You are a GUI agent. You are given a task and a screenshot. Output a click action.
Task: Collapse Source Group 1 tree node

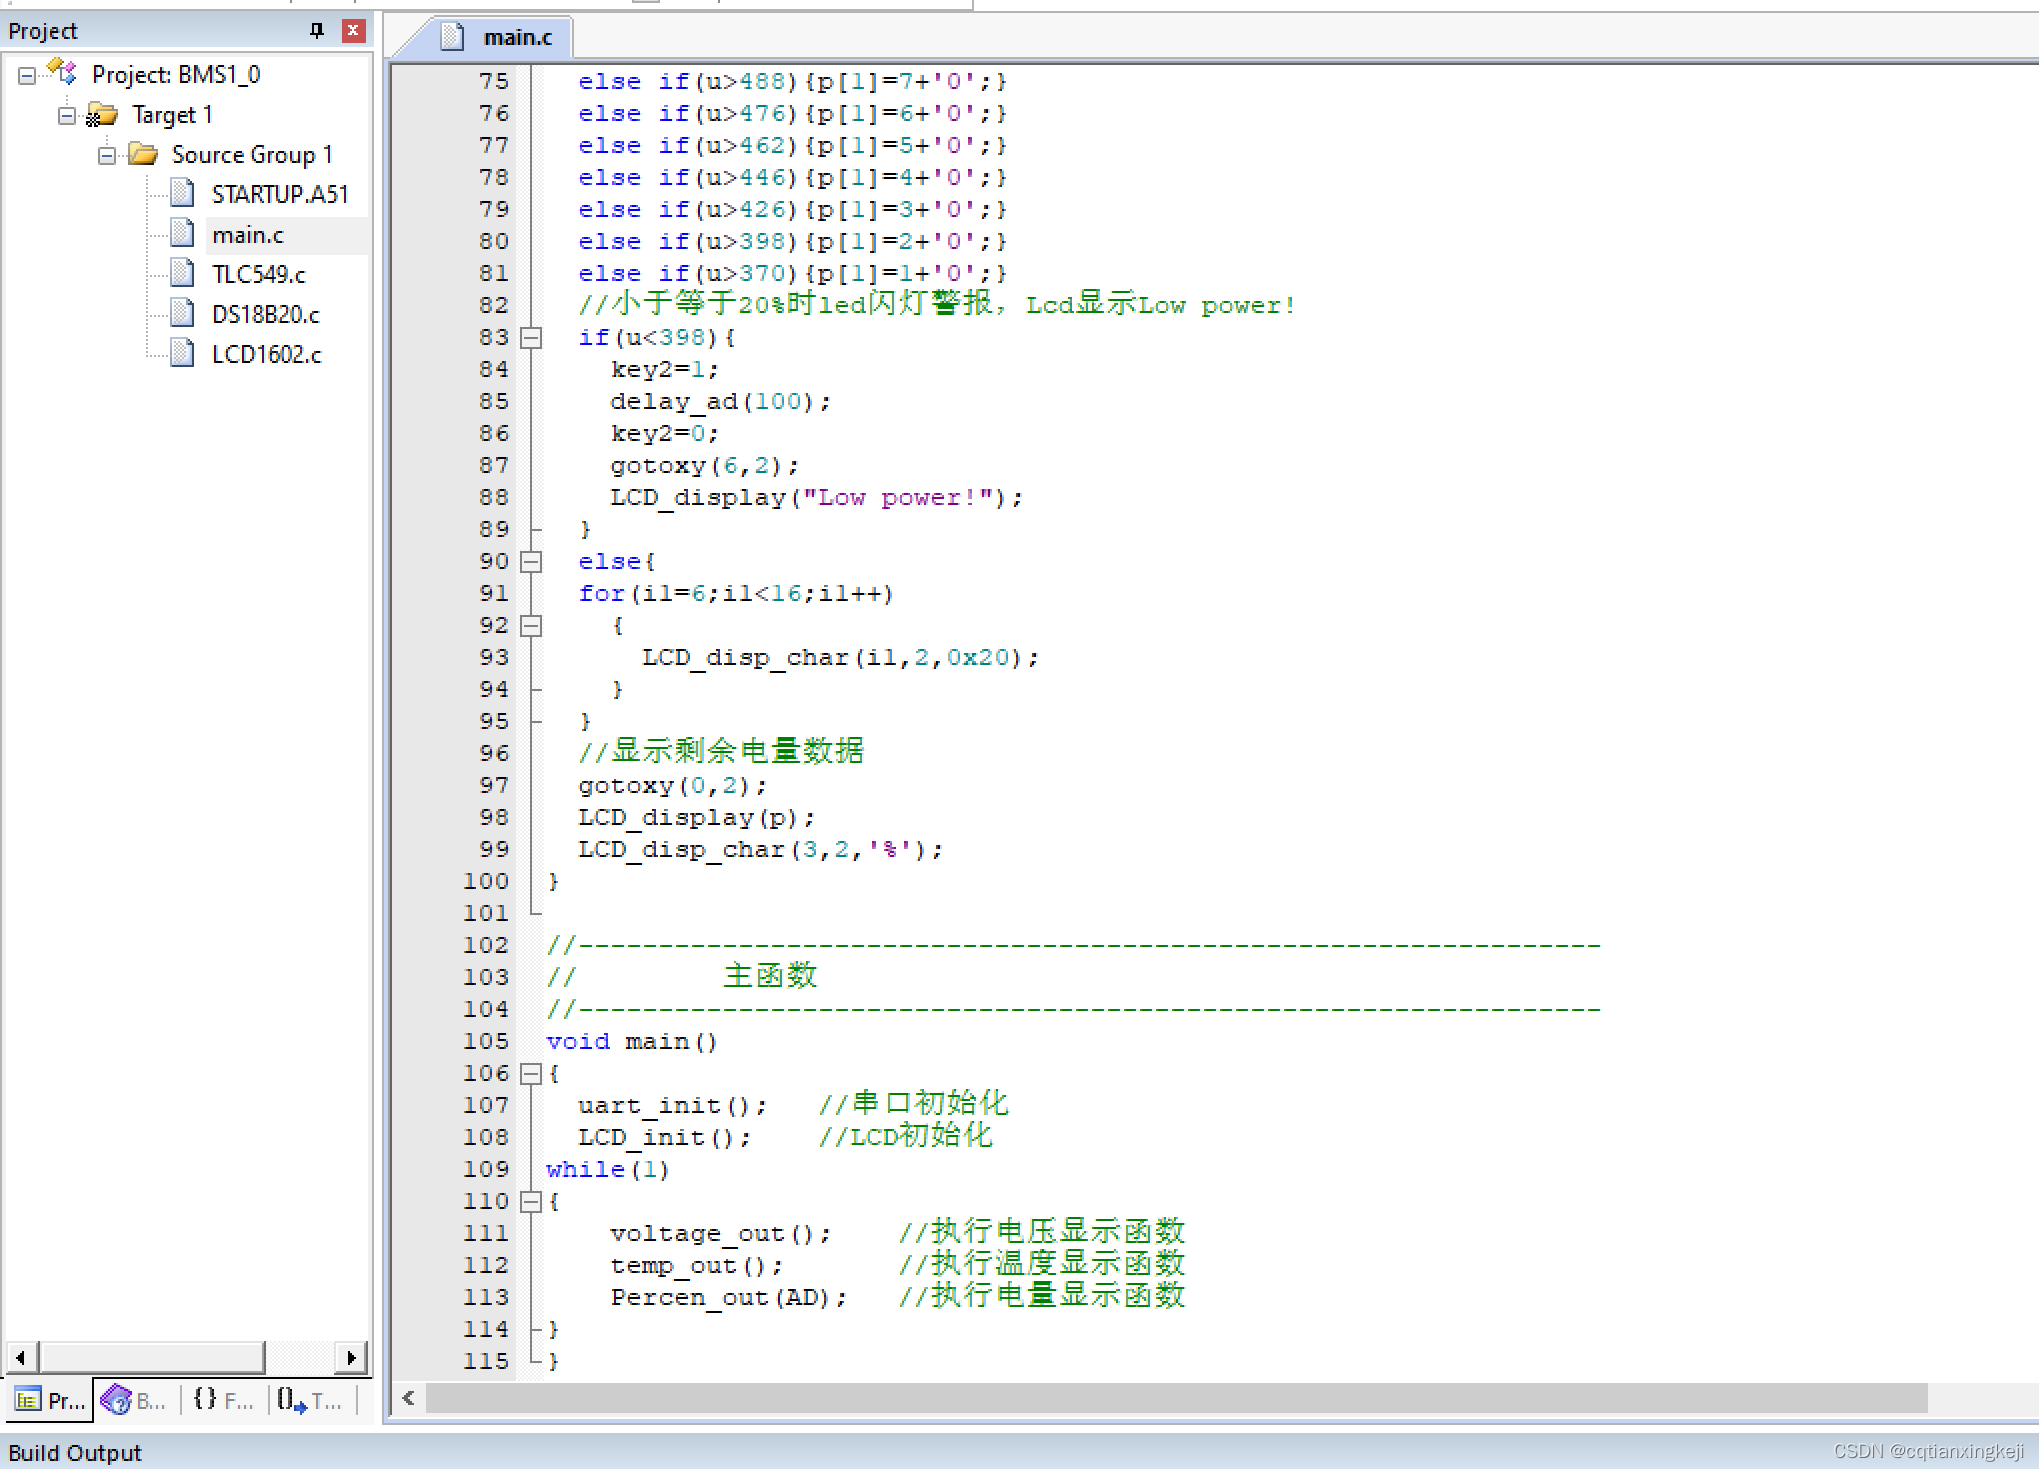click(107, 156)
